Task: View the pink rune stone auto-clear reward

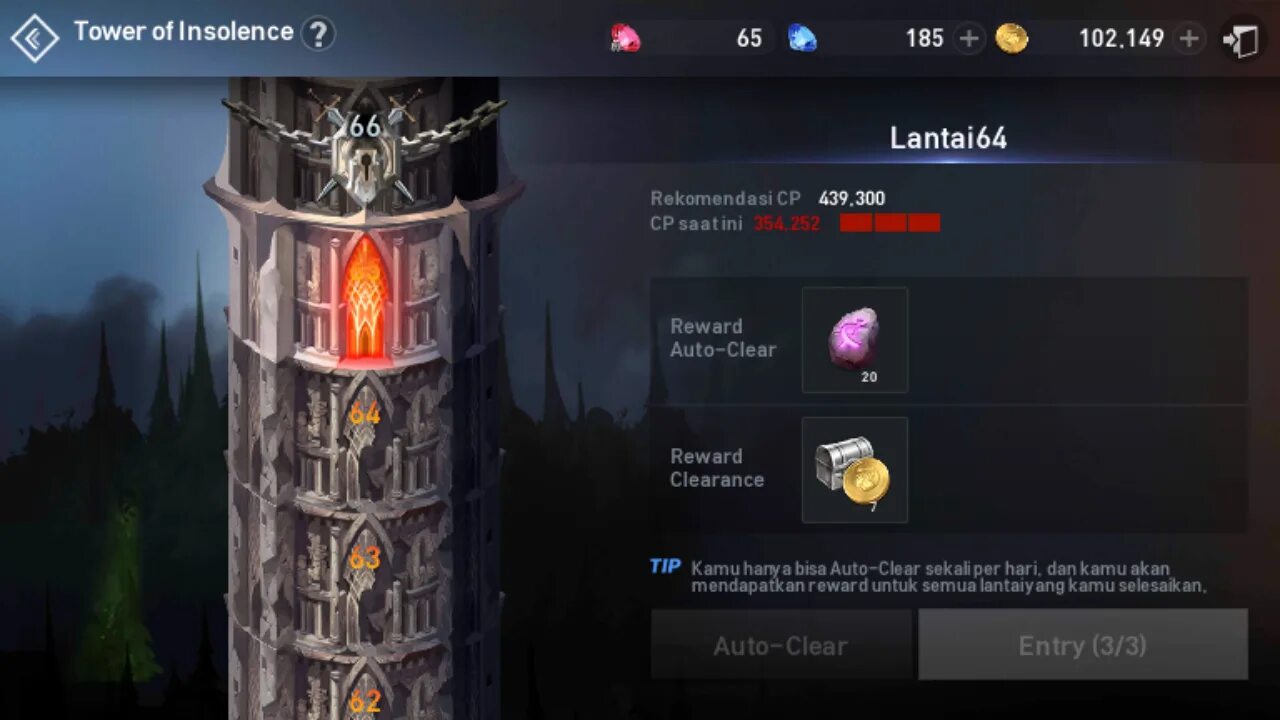Action: point(855,340)
